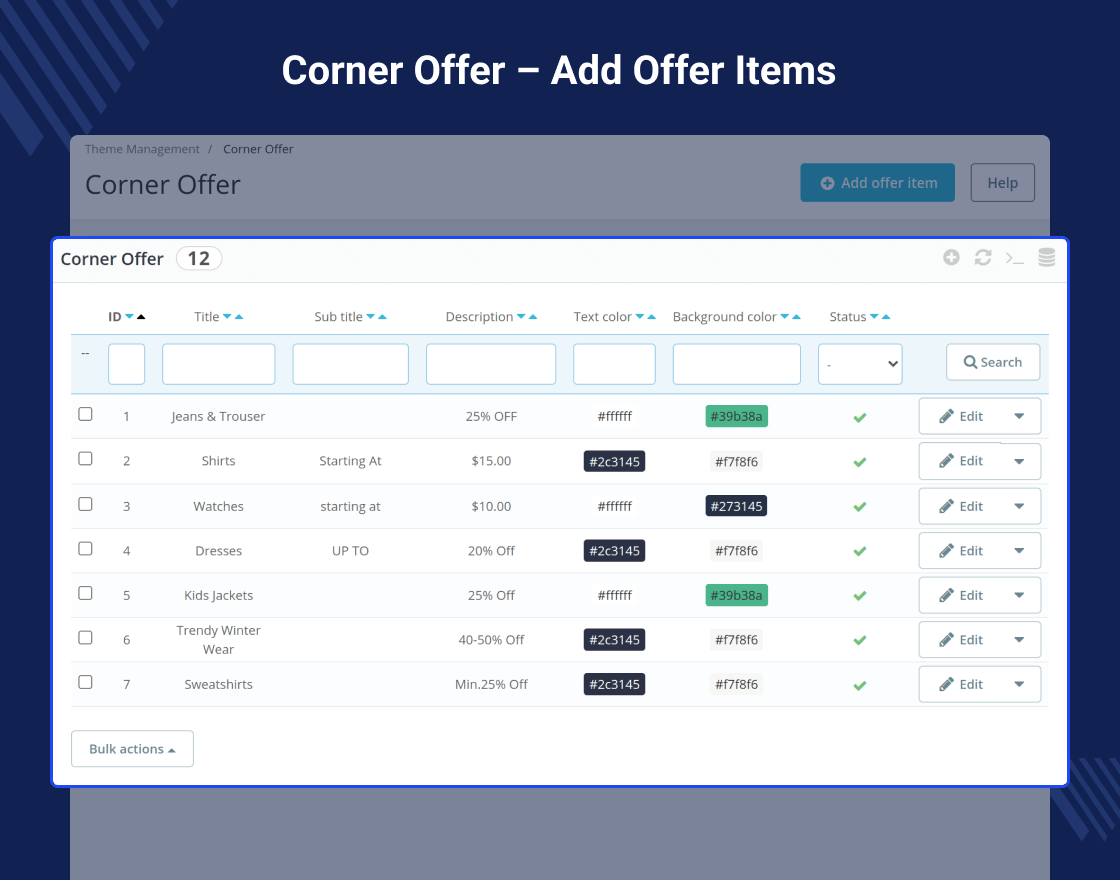Expand Edit dropdown arrow for Trendy Winter Wear
Image resolution: width=1120 pixels, height=880 pixels.
point(1019,640)
